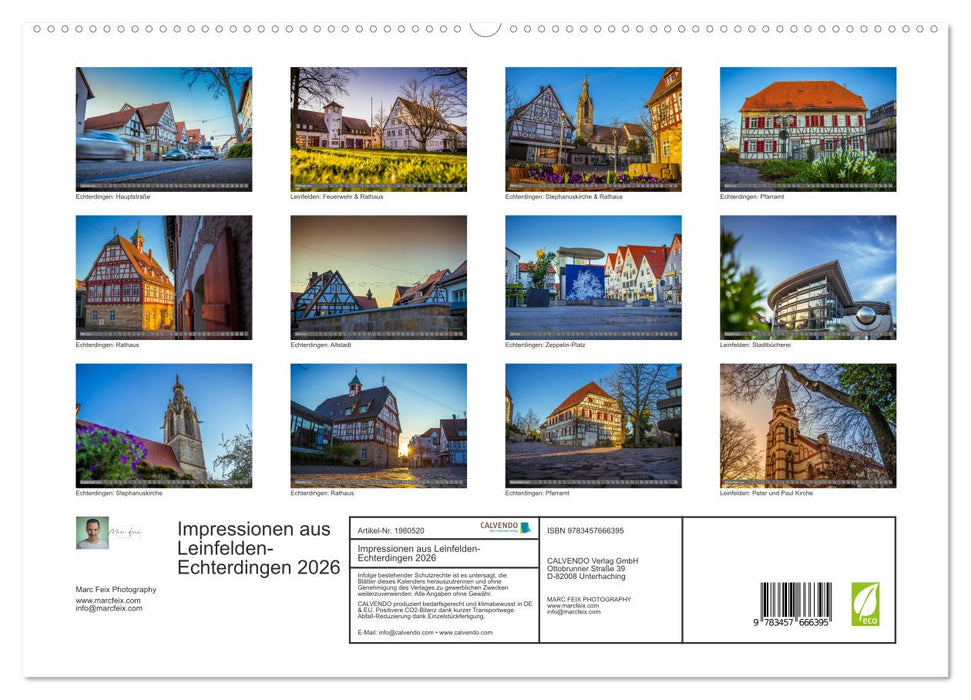Screen dimensions: 971x700
Task: Select the Leinfelden: Peter und Paul Kirche photo
Action: (x=806, y=425)
